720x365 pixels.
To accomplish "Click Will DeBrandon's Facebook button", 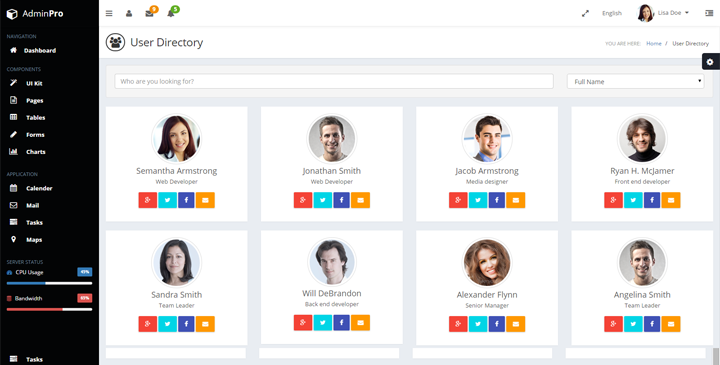I will tap(342, 323).
